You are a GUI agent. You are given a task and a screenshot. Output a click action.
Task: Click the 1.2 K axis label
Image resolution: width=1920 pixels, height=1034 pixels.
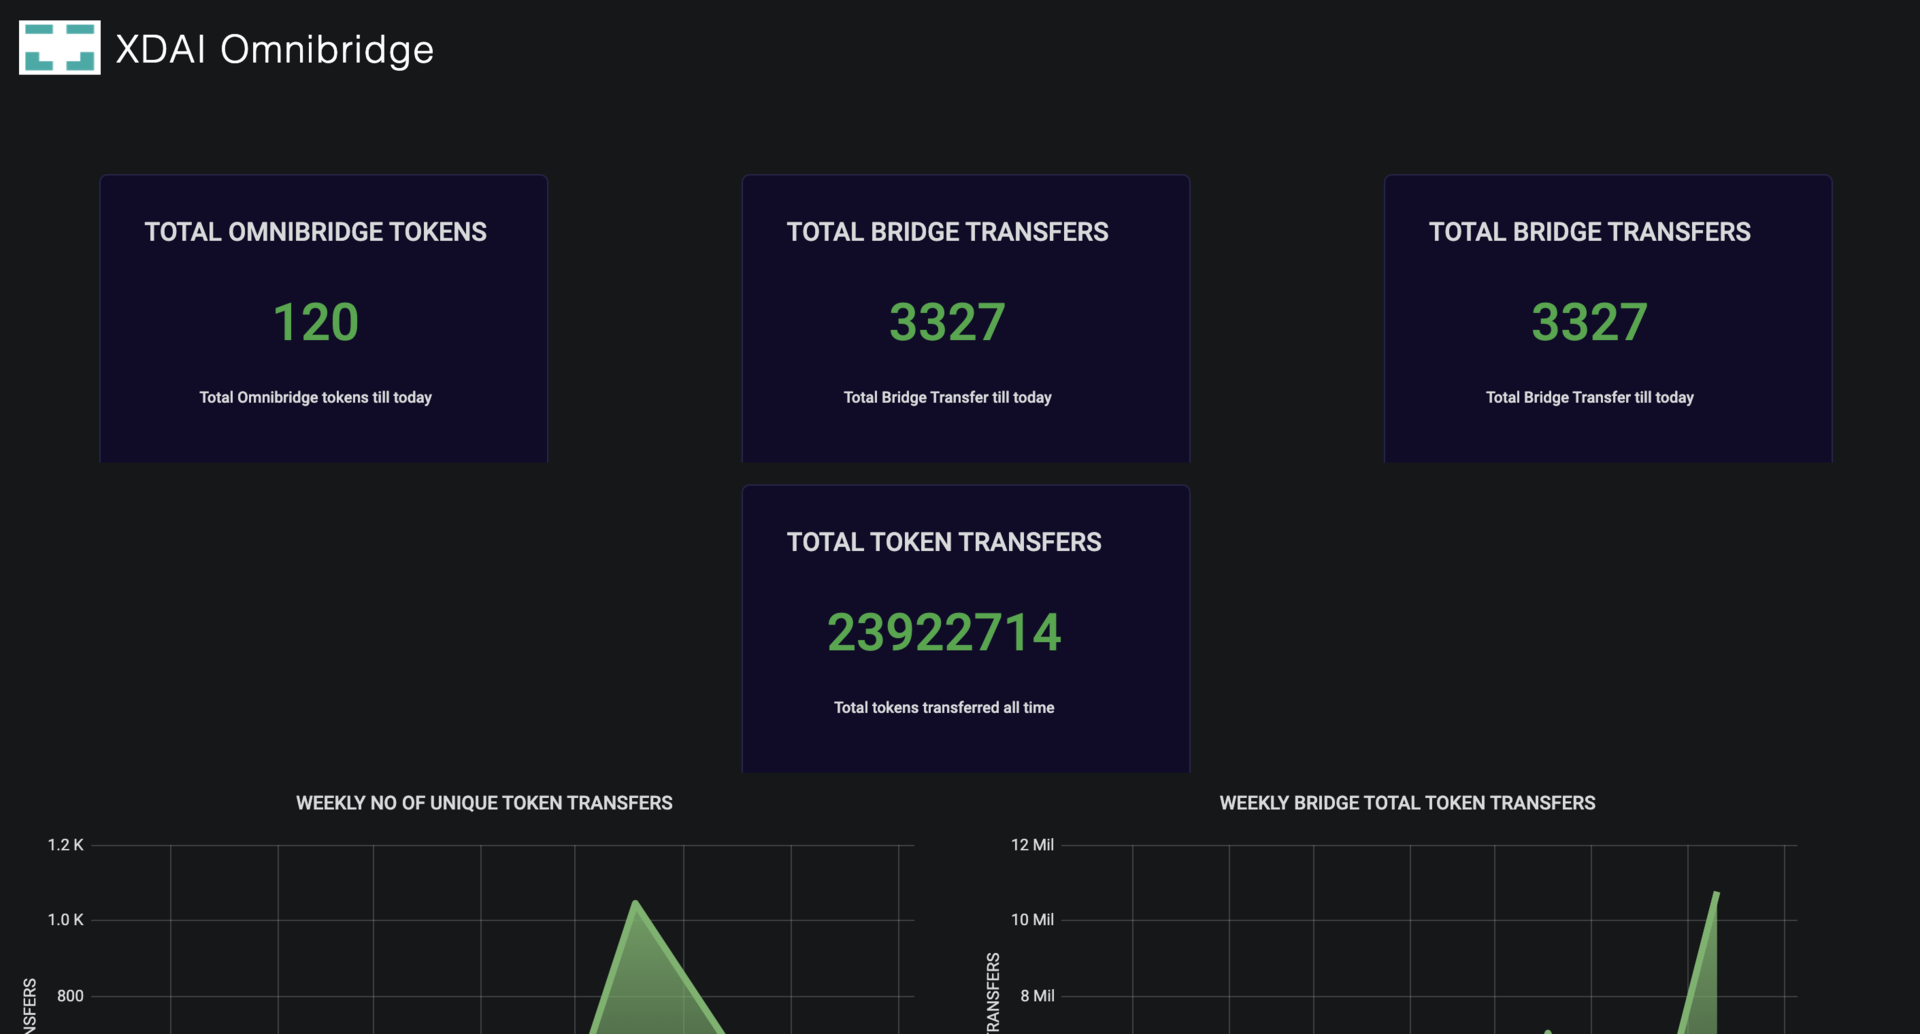coord(66,845)
